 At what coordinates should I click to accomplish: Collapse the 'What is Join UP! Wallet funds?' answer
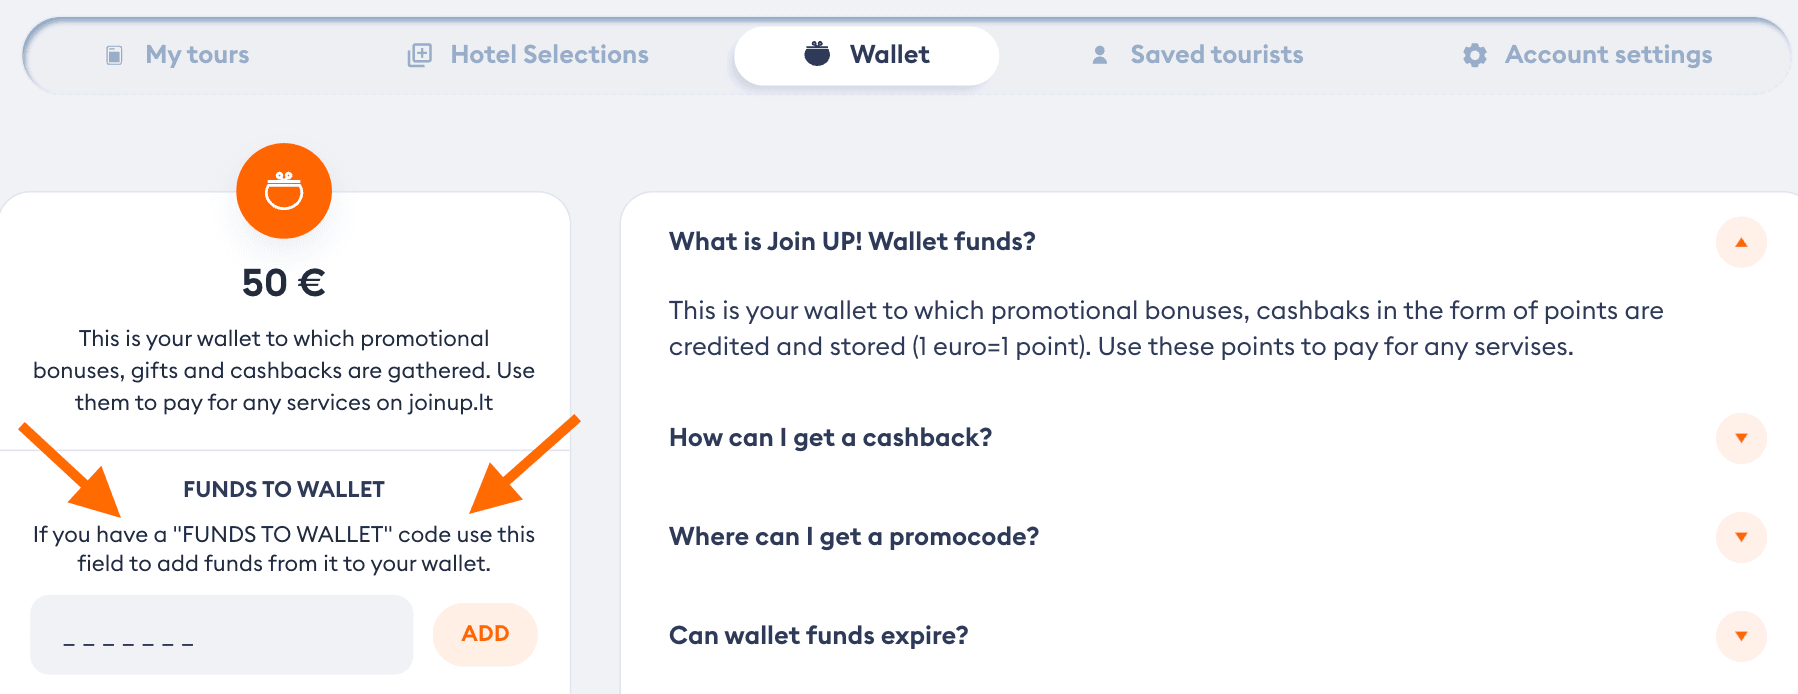click(1741, 242)
